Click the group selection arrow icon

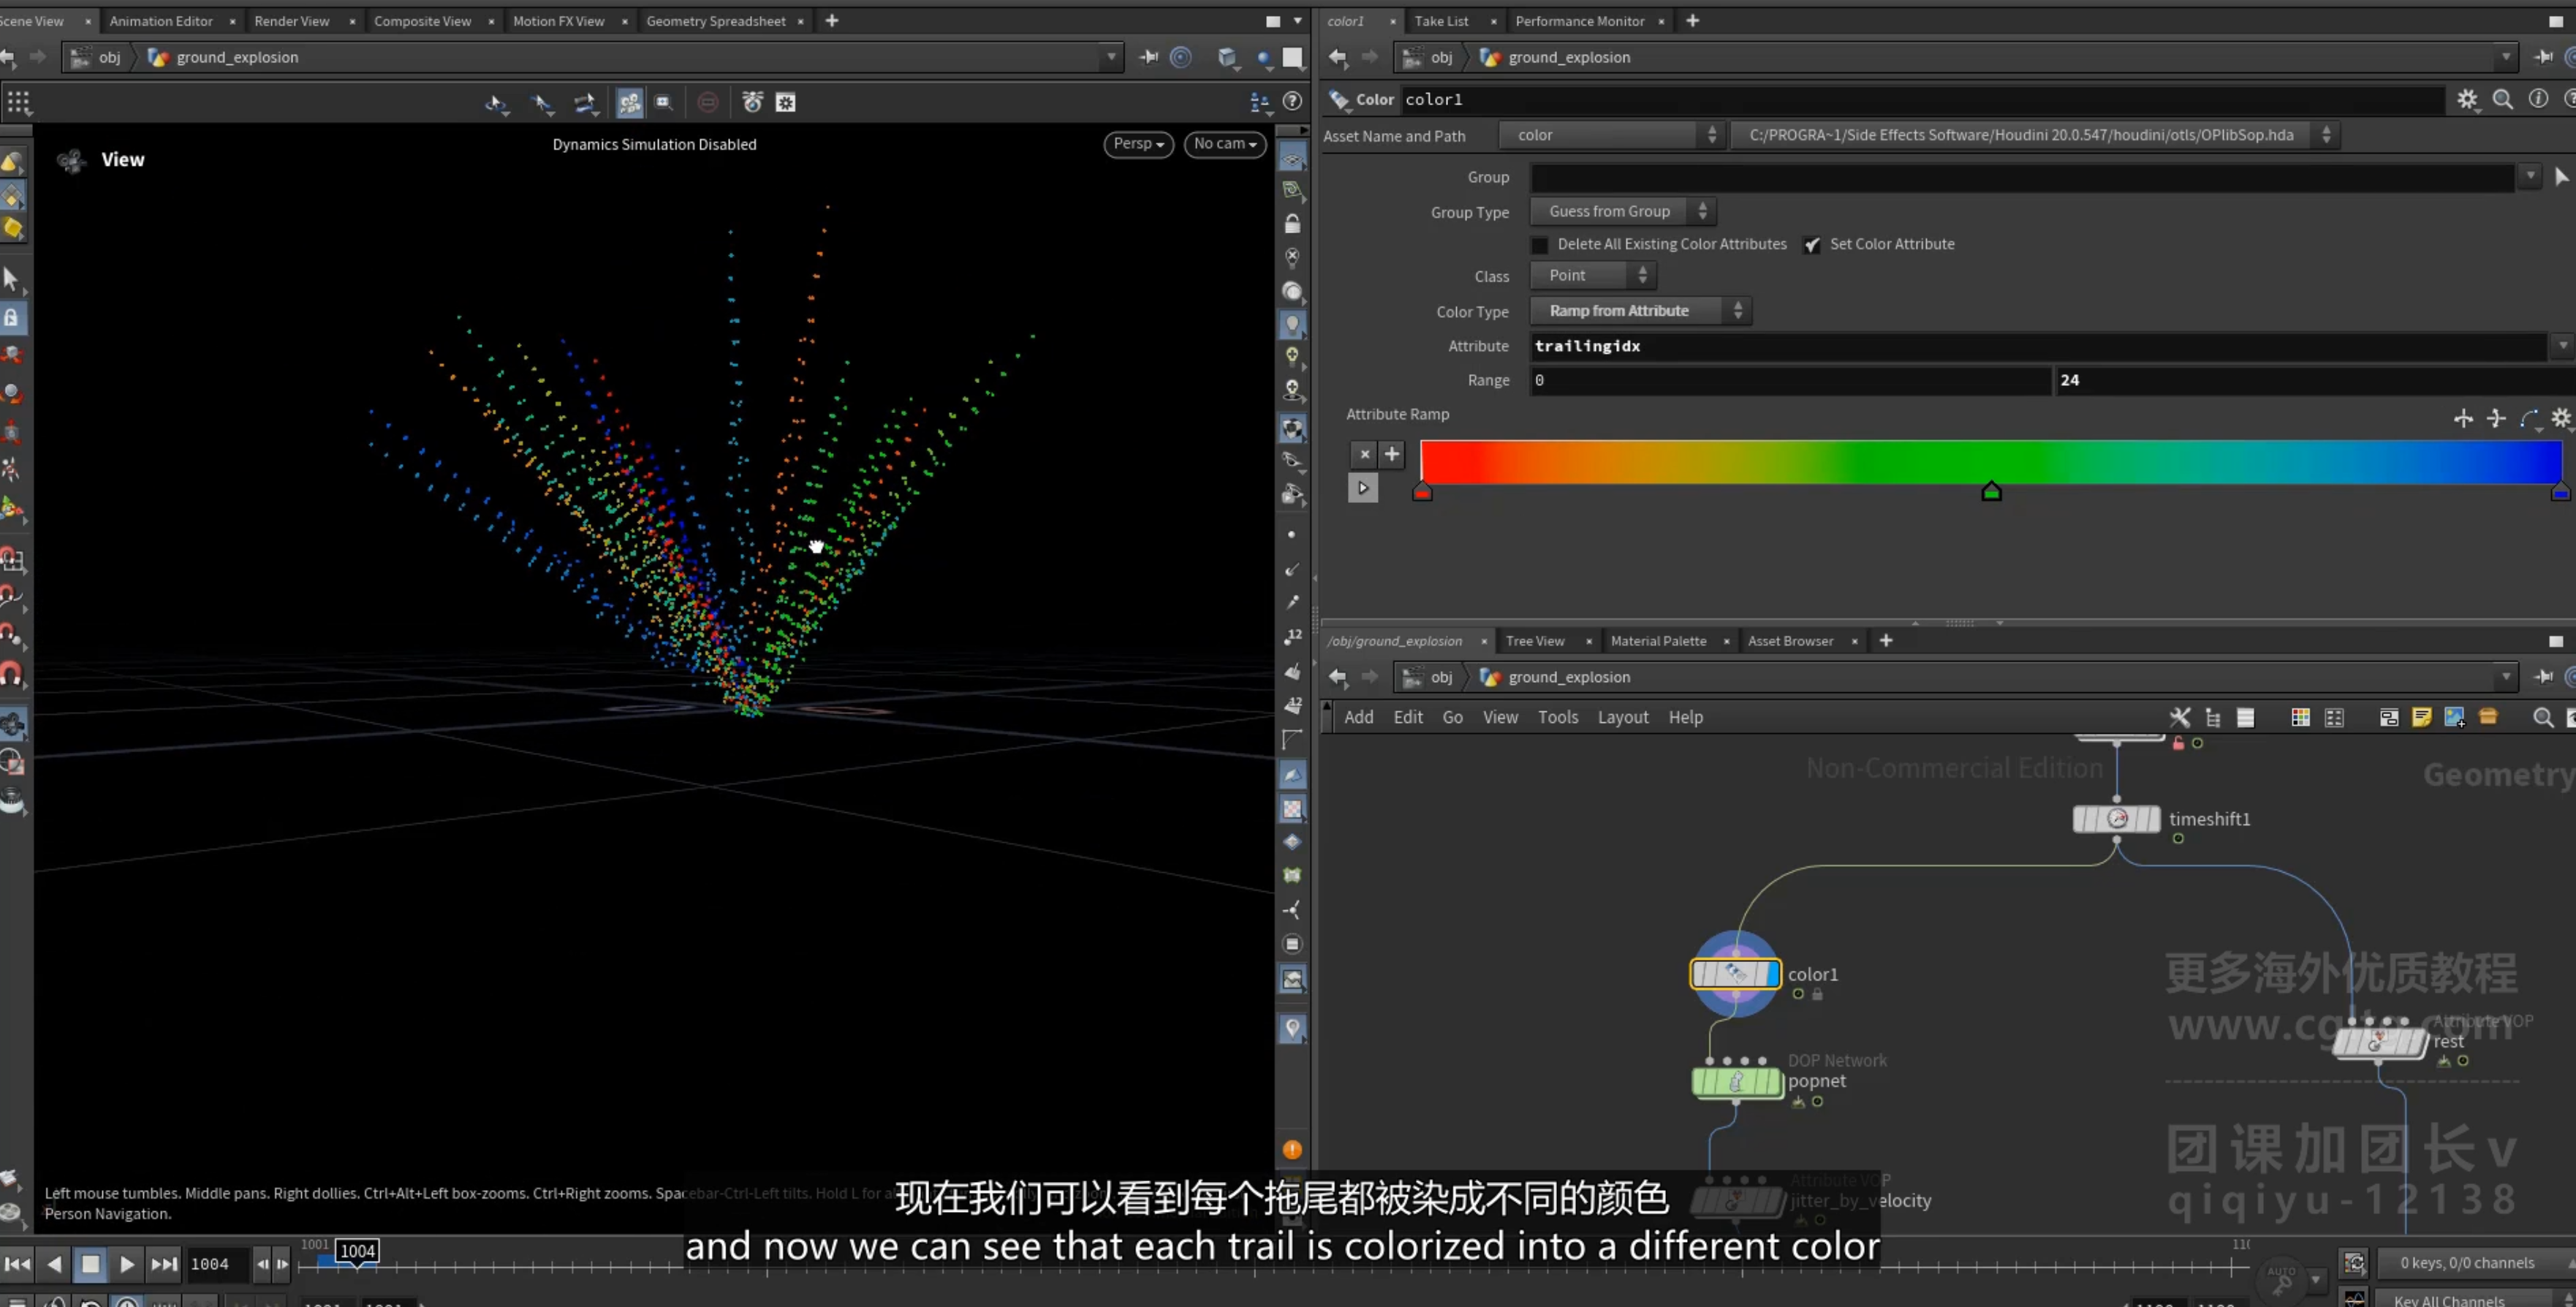click(x=2561, y=177)
